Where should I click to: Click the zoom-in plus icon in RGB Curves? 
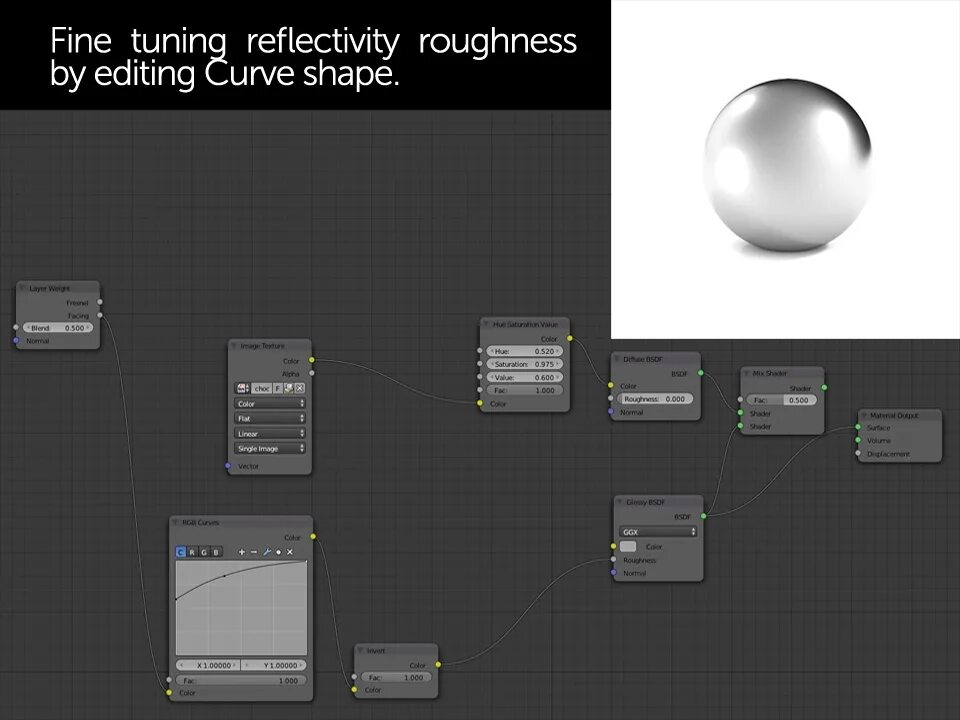coord(241,552)
